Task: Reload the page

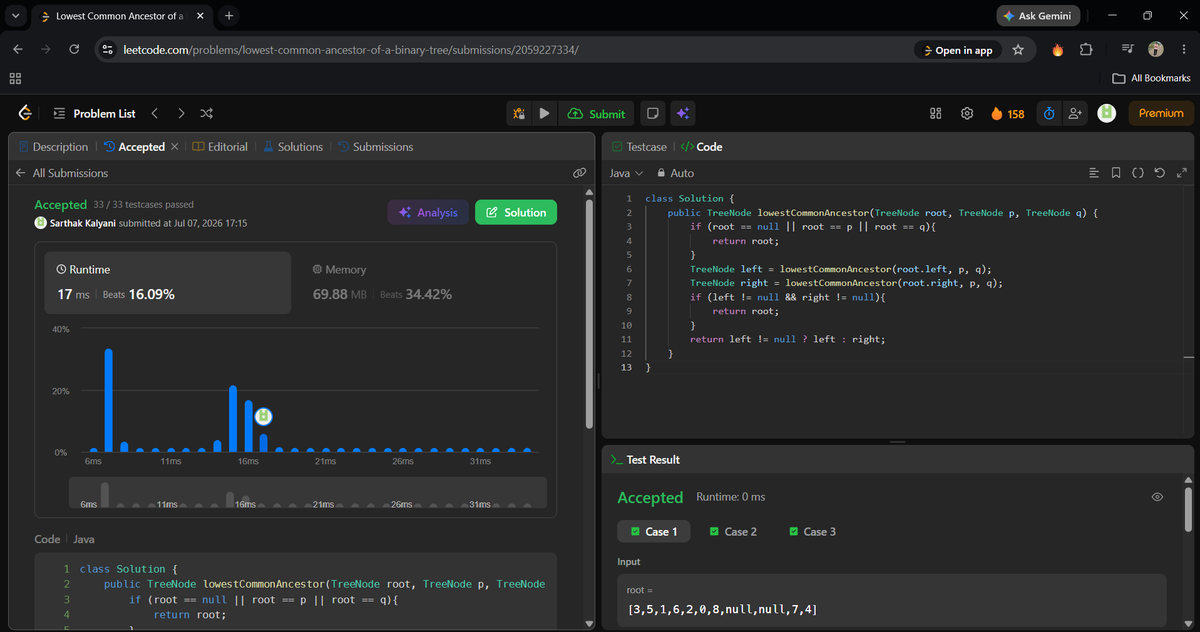Action: [74, 50]
